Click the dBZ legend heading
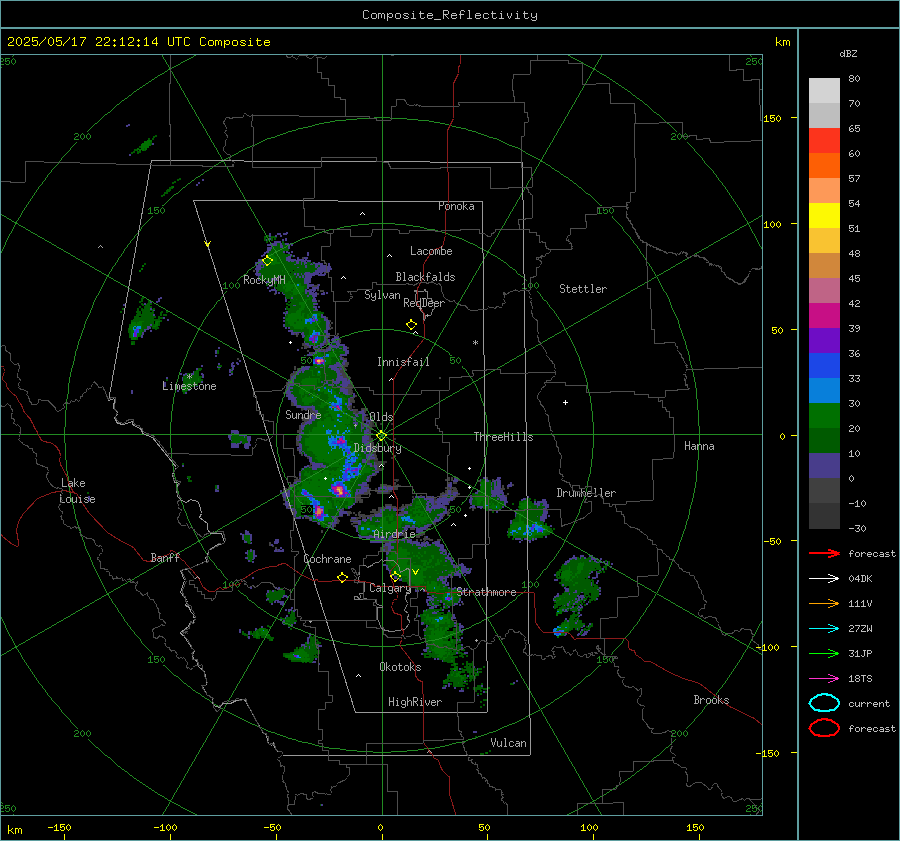 point(848,53)
